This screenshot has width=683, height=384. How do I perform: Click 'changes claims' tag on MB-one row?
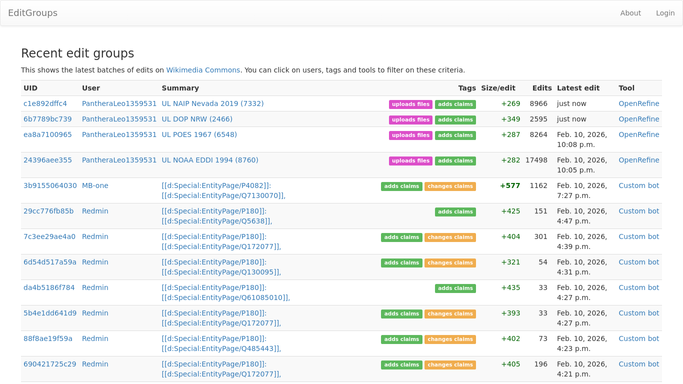(x=450, y=186)
